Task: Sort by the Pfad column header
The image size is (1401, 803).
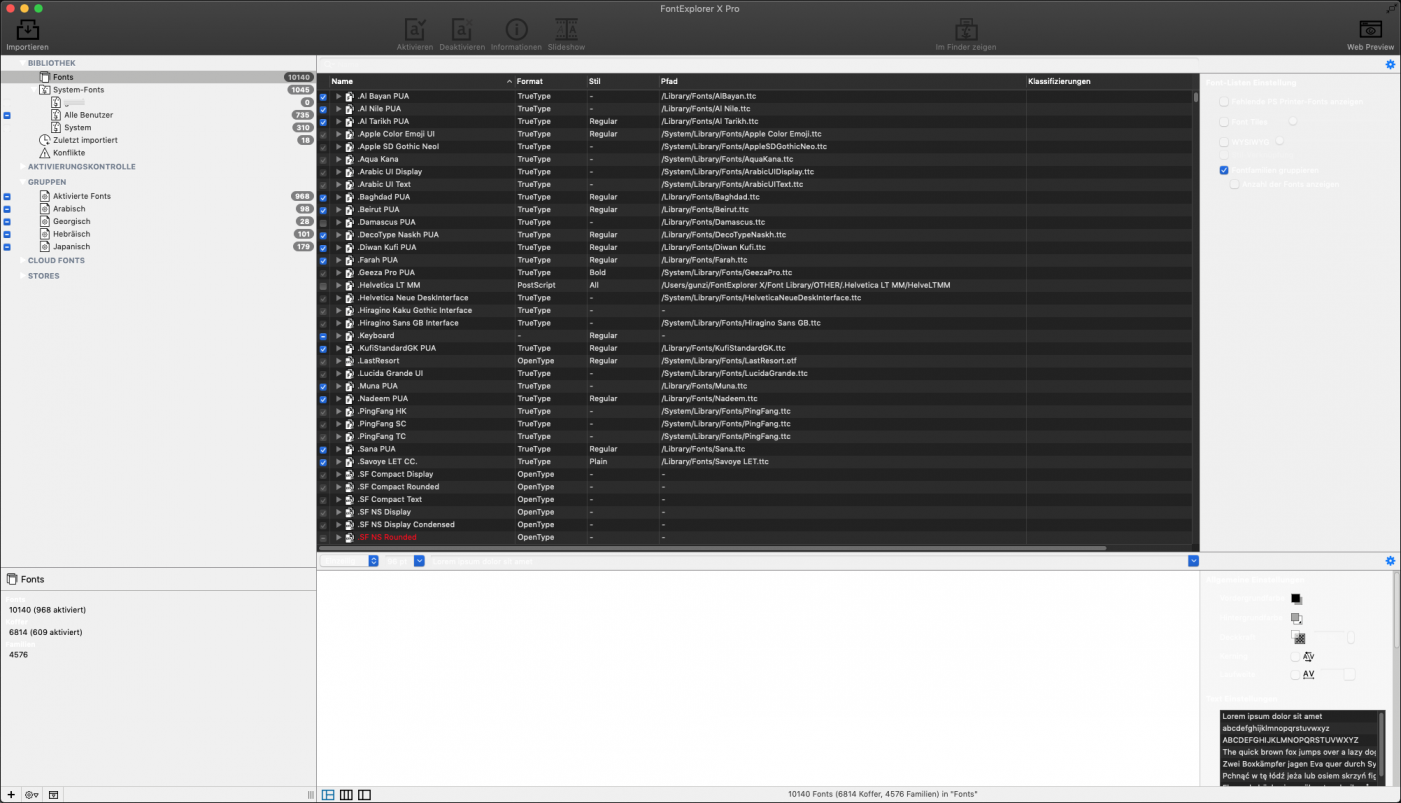Action: 842,81
